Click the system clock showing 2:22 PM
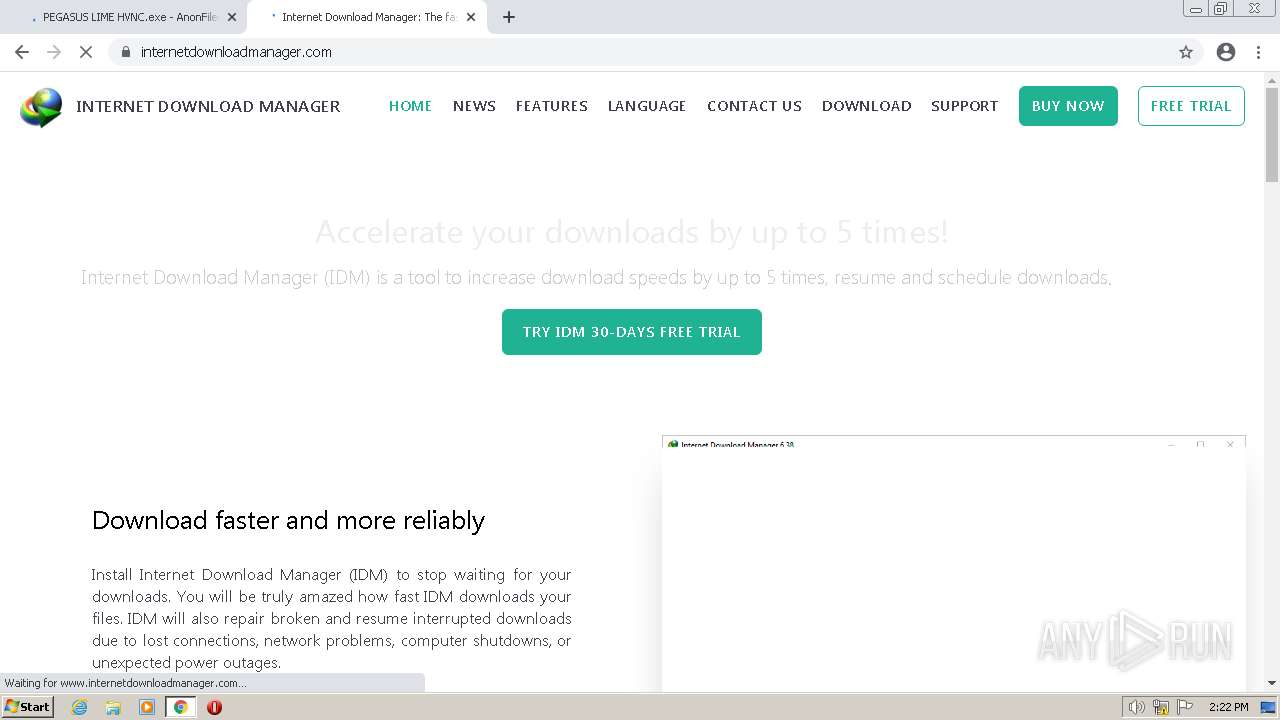 (x=1228, y=707)
